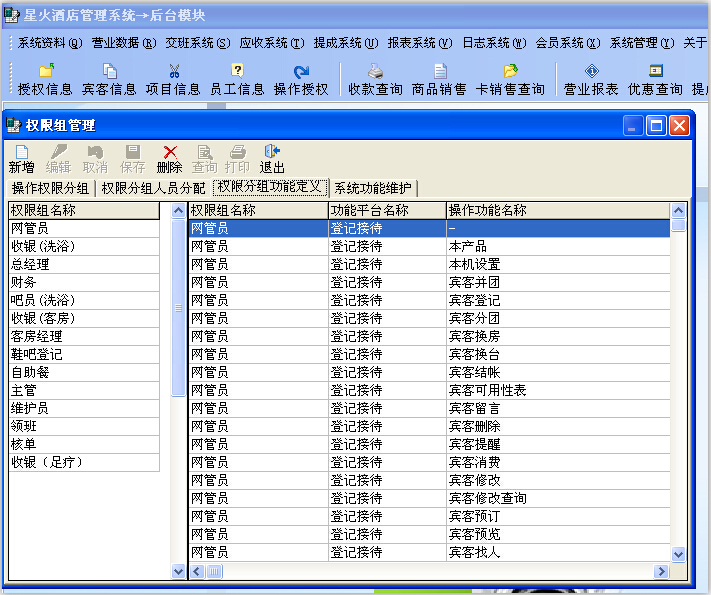Click 权限组管理 window title icon
Image resolution: width=711 pixels, height=595 pixels.
tap(14, 125)
